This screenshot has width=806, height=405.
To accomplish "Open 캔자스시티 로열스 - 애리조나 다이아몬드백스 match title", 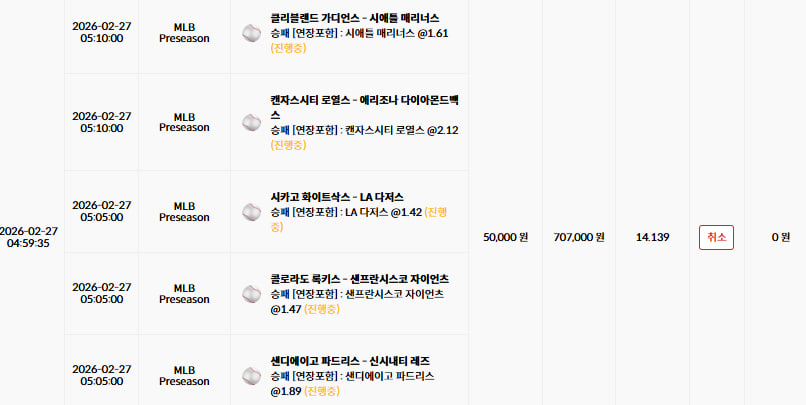I will pos(364,107).
